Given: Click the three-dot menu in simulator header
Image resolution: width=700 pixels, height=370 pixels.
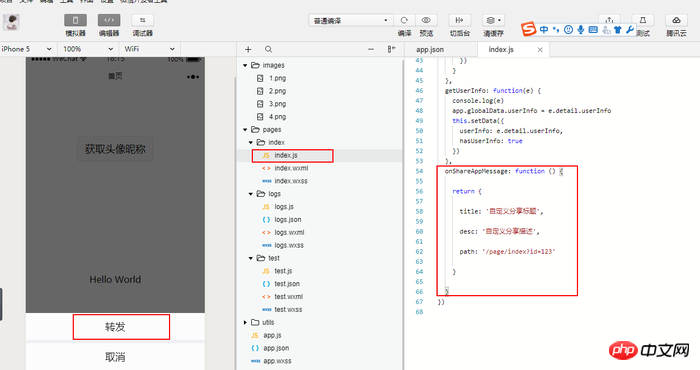Looking at the screenshot, I should [193, 77].
